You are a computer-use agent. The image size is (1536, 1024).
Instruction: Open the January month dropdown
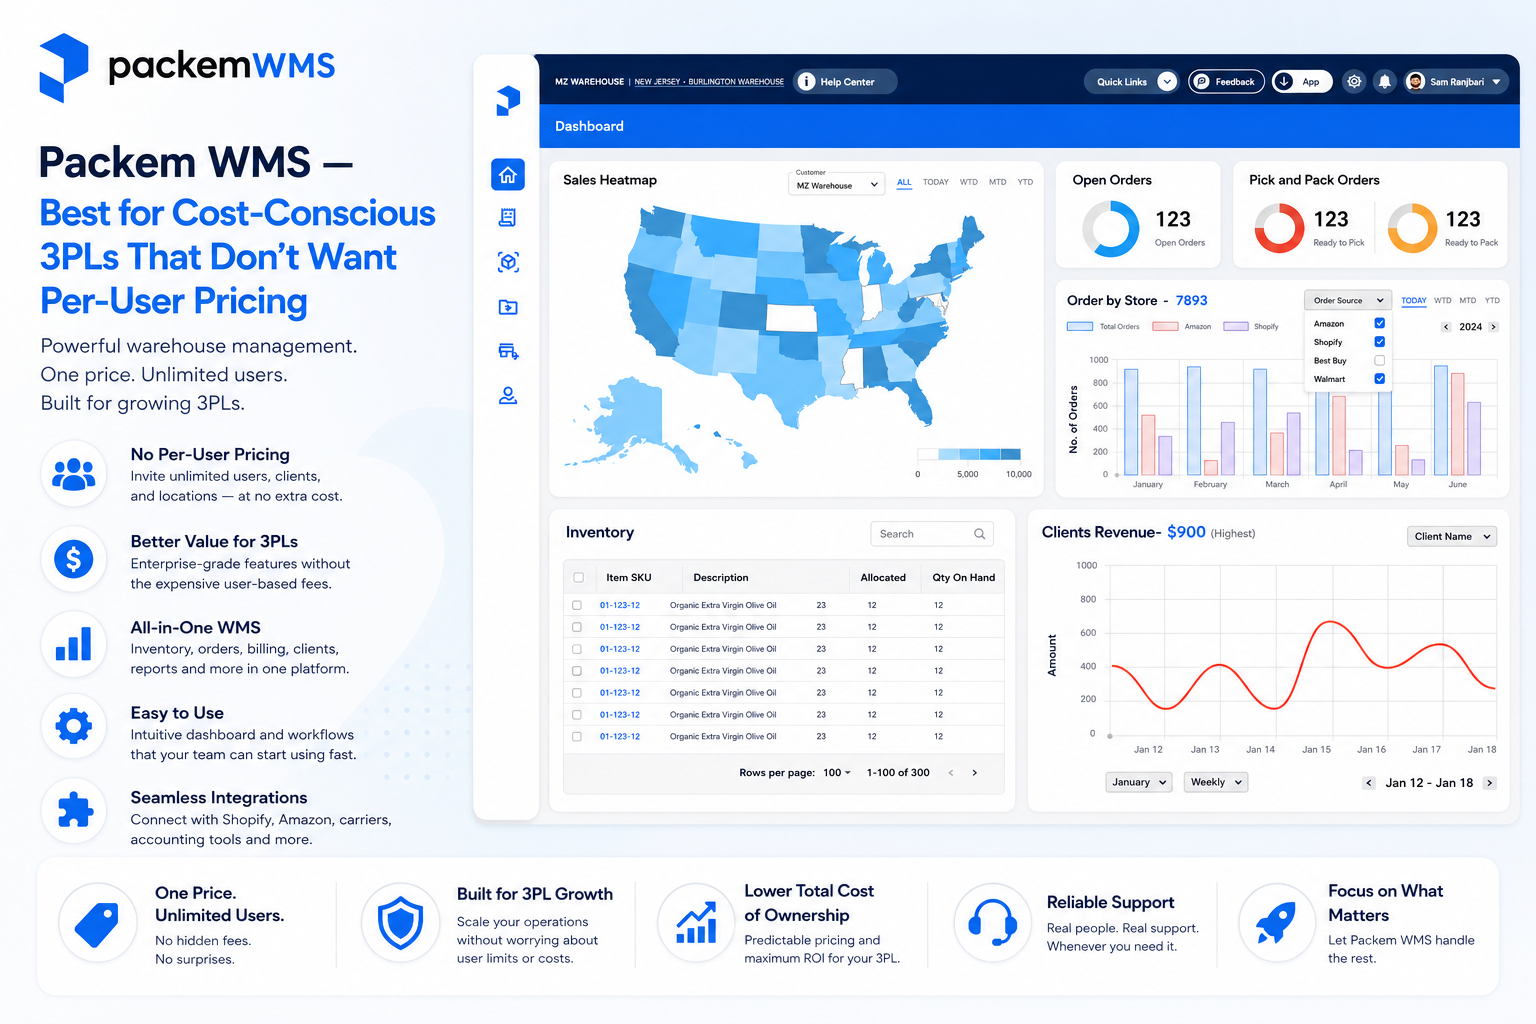(x=1139, y=783)
